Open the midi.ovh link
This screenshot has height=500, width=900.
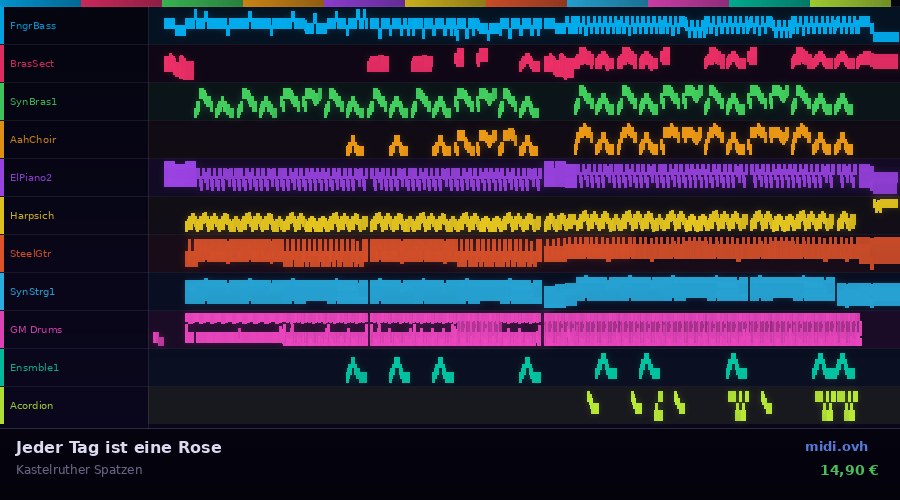click(x=836, y=446)
